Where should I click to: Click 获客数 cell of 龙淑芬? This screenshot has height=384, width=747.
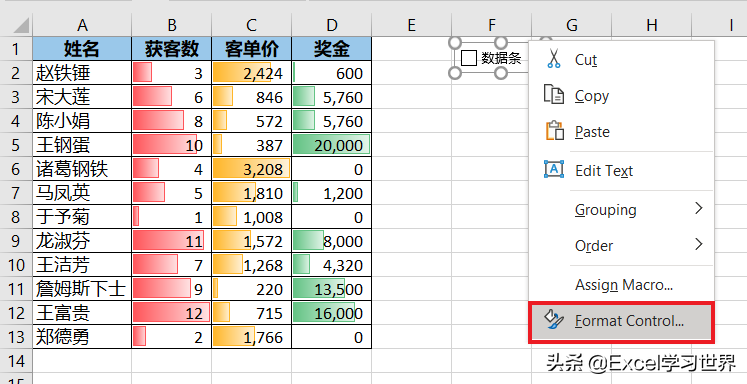[x=172, y=241]
